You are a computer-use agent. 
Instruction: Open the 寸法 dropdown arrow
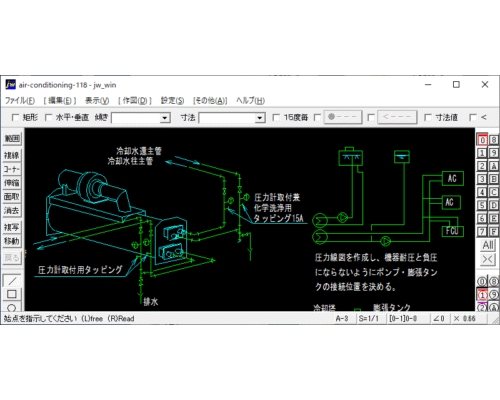(260, 118)
